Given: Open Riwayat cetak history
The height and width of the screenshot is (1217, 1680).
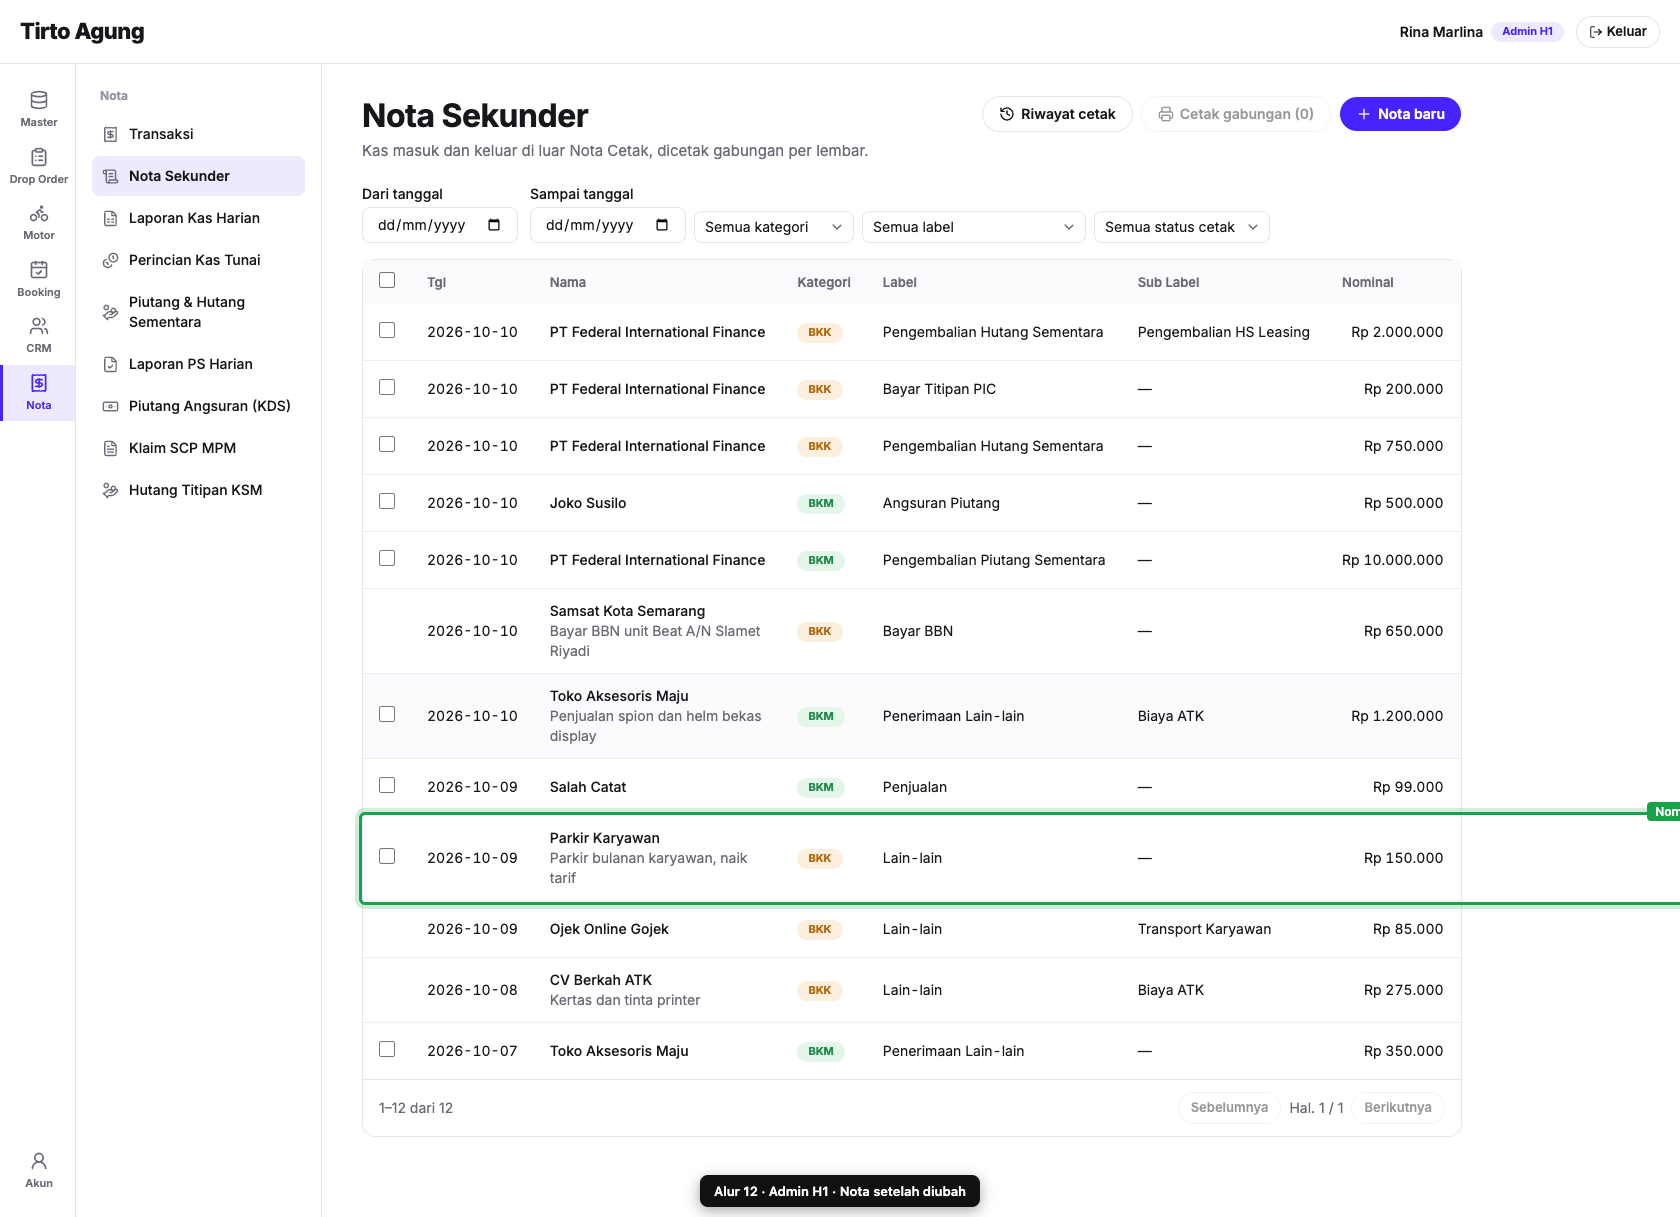Looking at the screenshot, I should [1057, 114].
